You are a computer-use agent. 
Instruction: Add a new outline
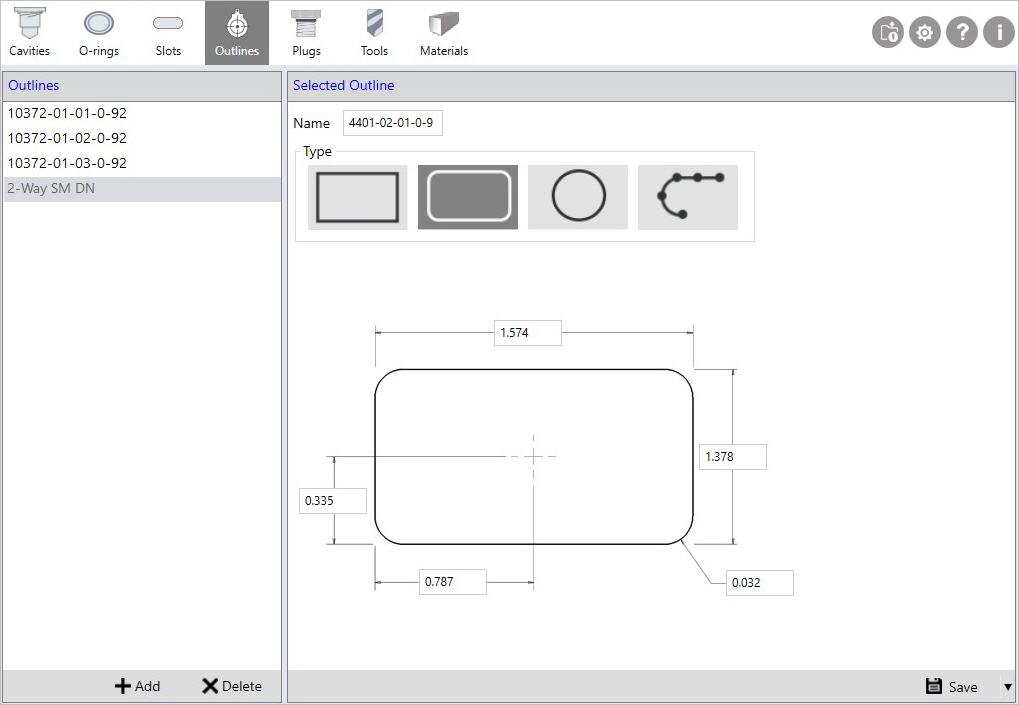(x=137, y=686)
